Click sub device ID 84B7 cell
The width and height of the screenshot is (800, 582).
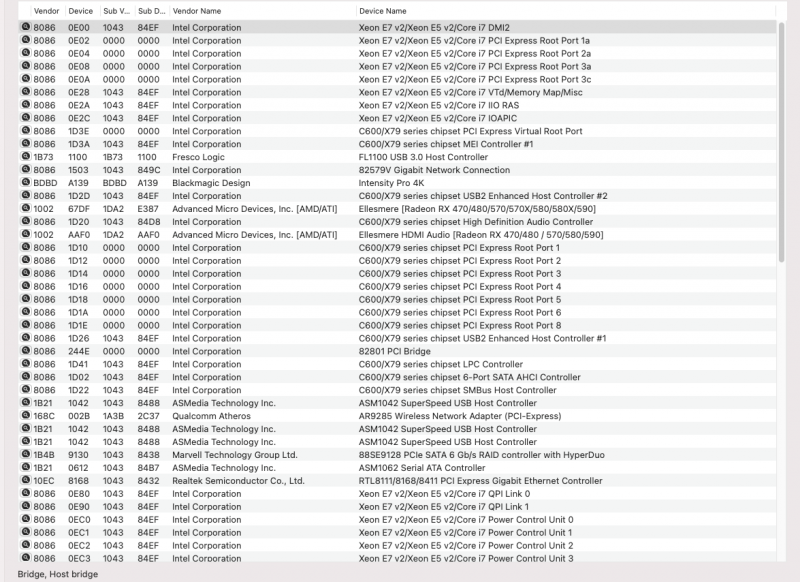coord(148,468)
